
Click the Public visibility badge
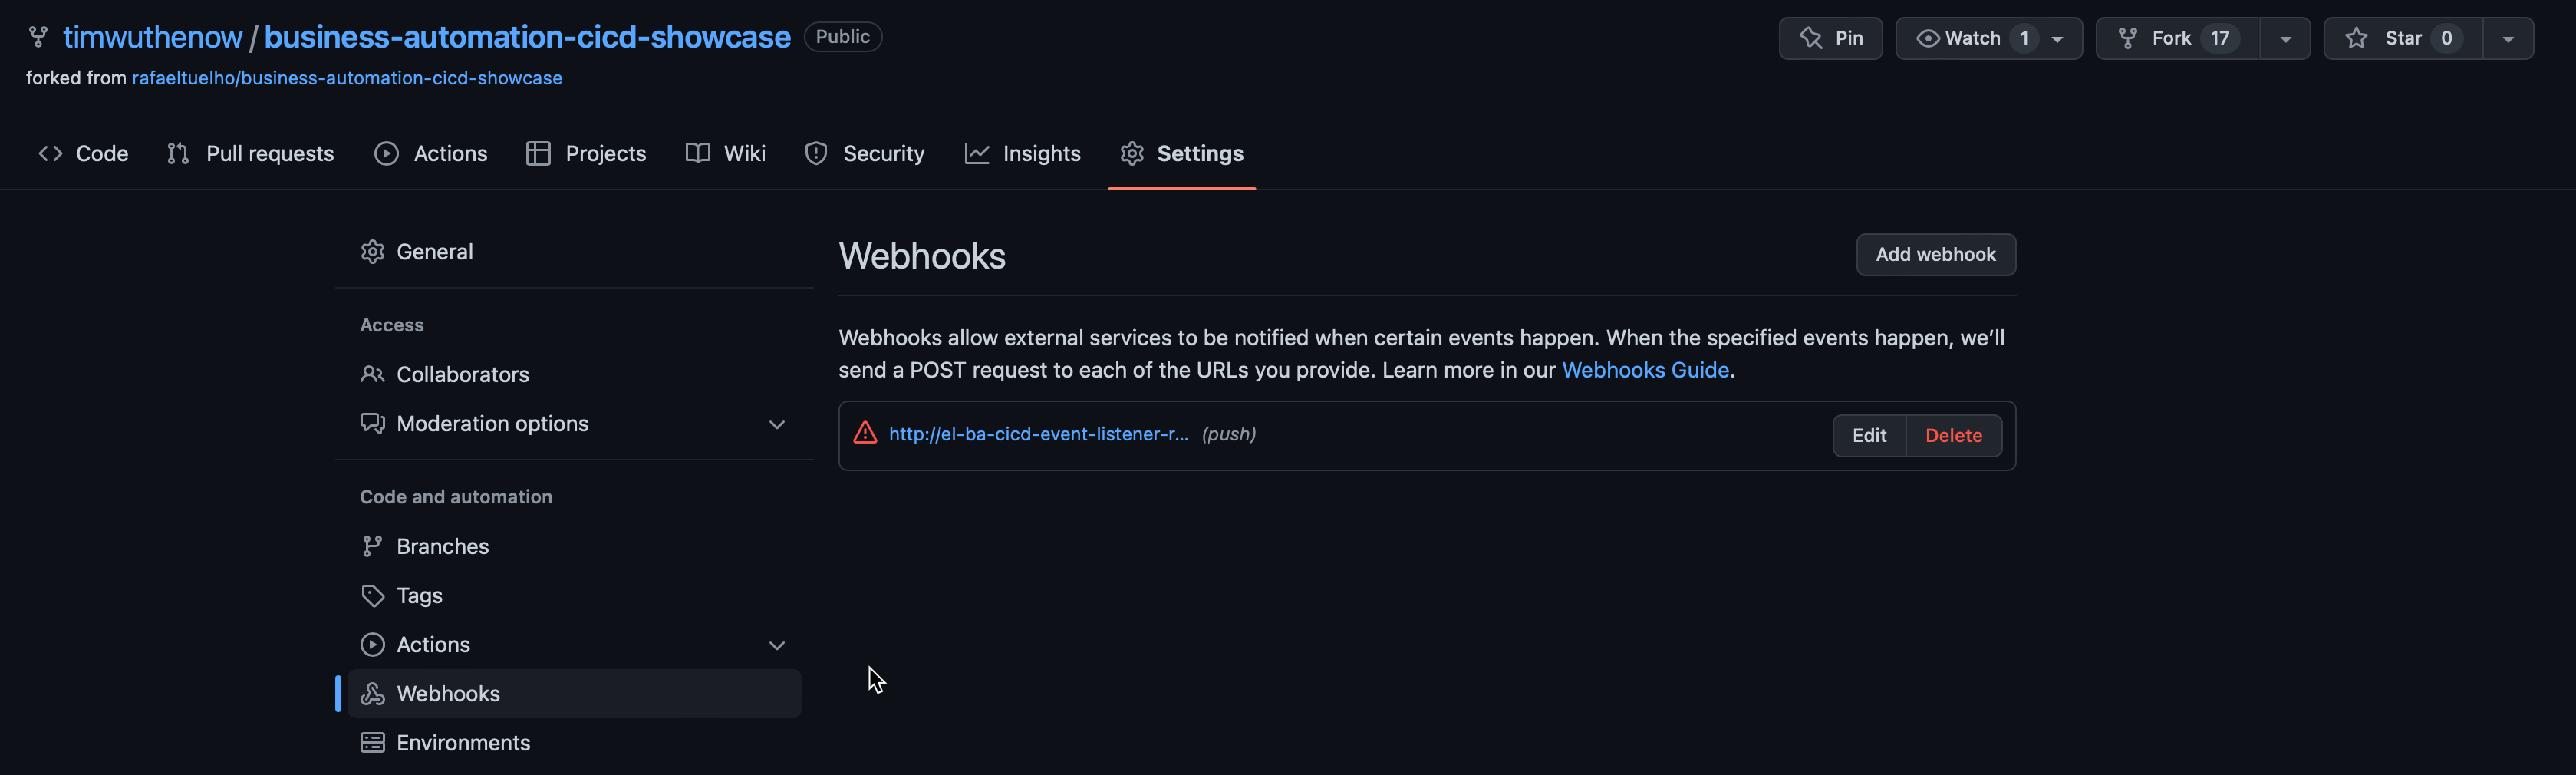click(842, 37)
